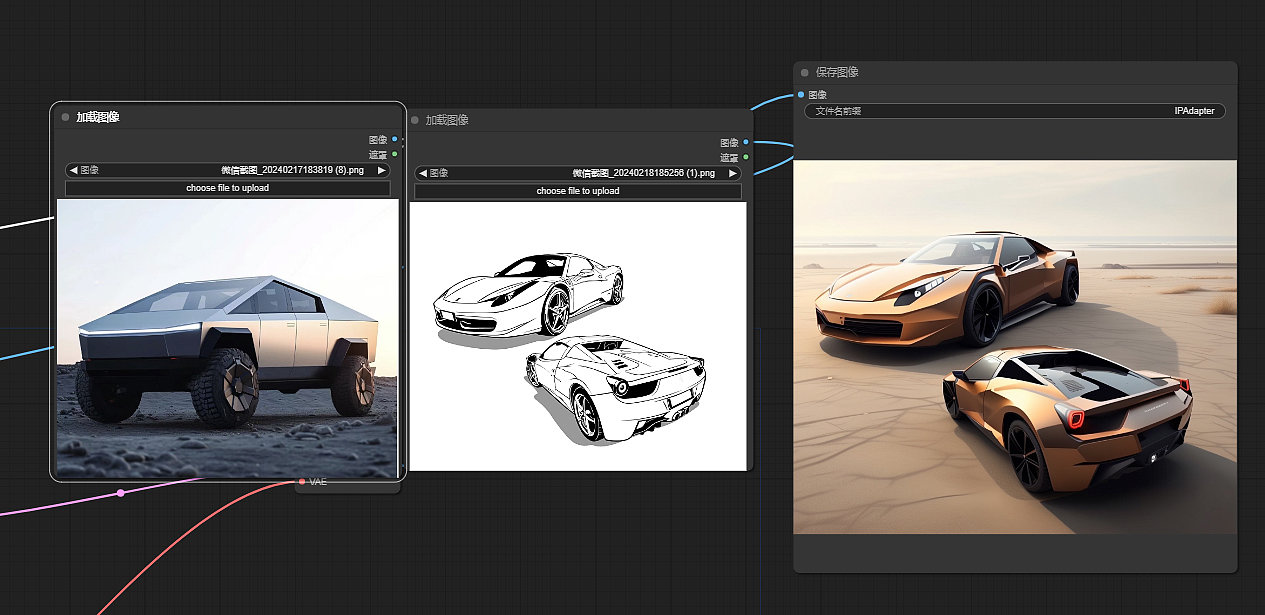Click the pink reroute dot on the wire
Screen dimensions: 1265x615
point(121,493)
